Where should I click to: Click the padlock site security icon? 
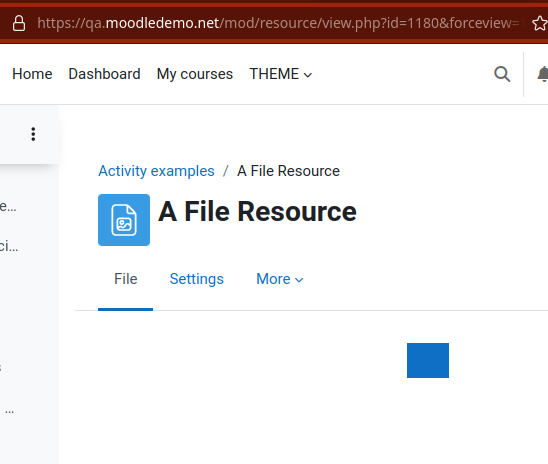pos(19,23)
